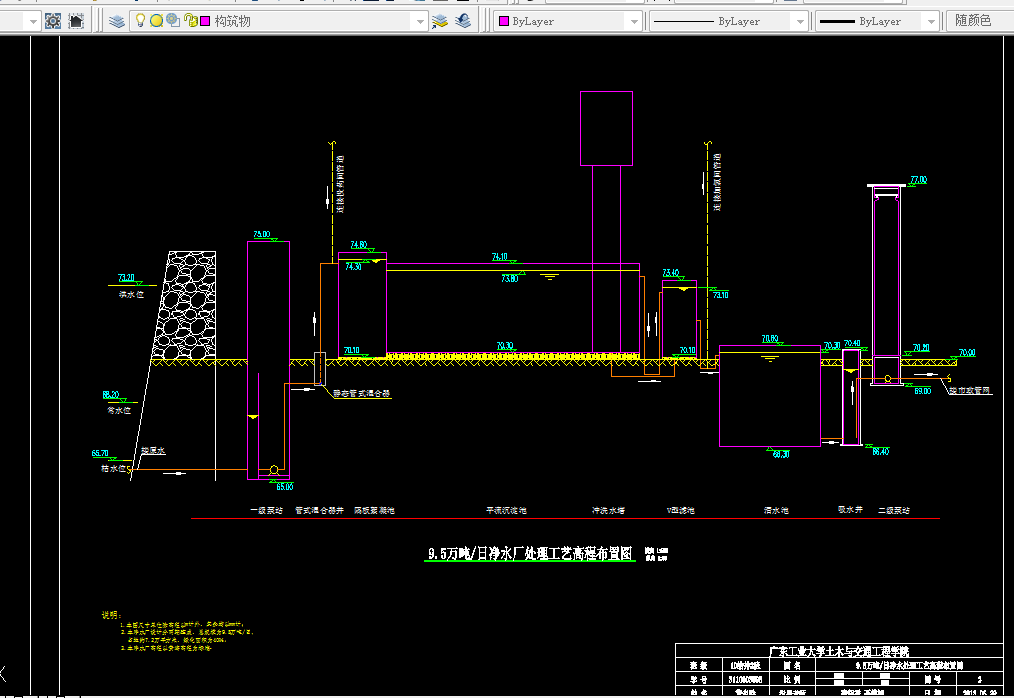Select the 枯水位 water level label
Image resolution: width=1014 pixels, height=698 pixels.
[113, 468]
